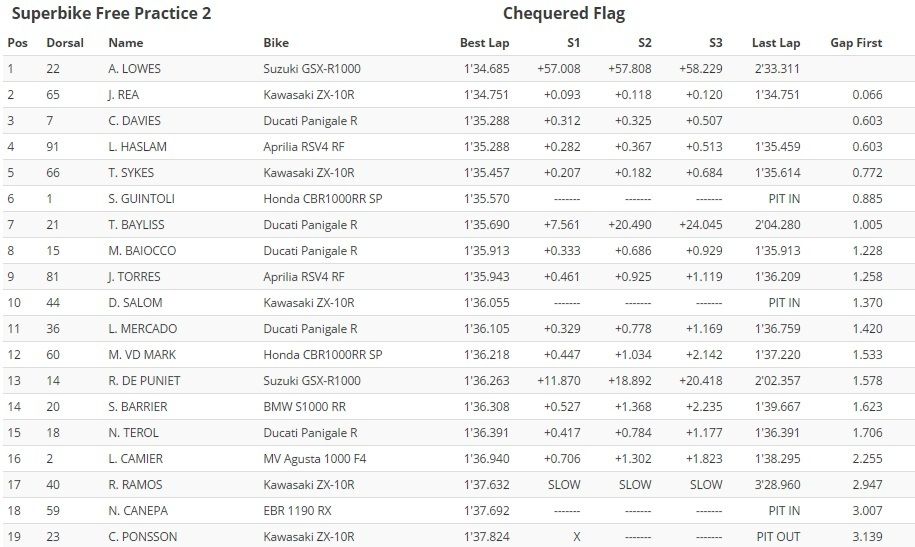Click T. BAYLISS rider name

pos(136,225)
